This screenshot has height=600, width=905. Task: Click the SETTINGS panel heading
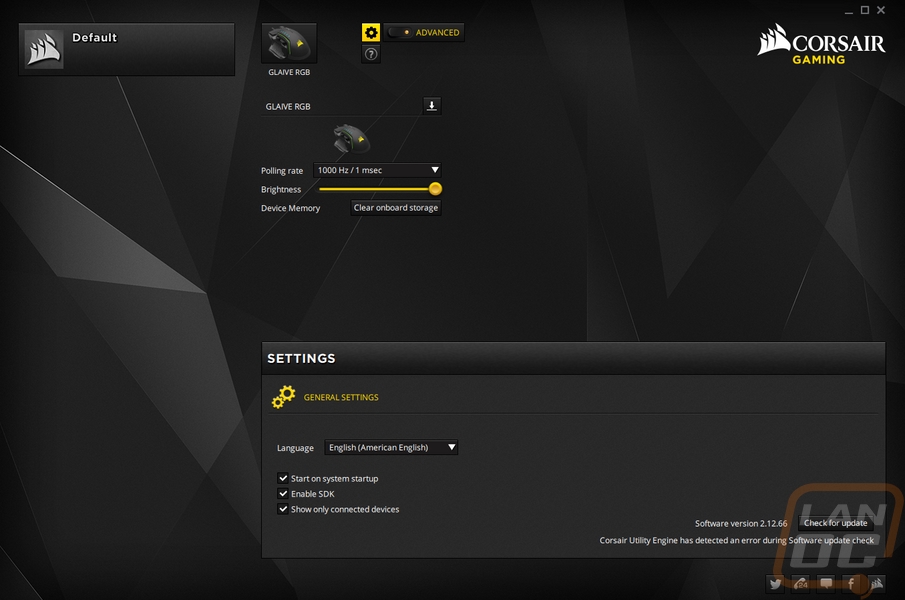(301, 358)
